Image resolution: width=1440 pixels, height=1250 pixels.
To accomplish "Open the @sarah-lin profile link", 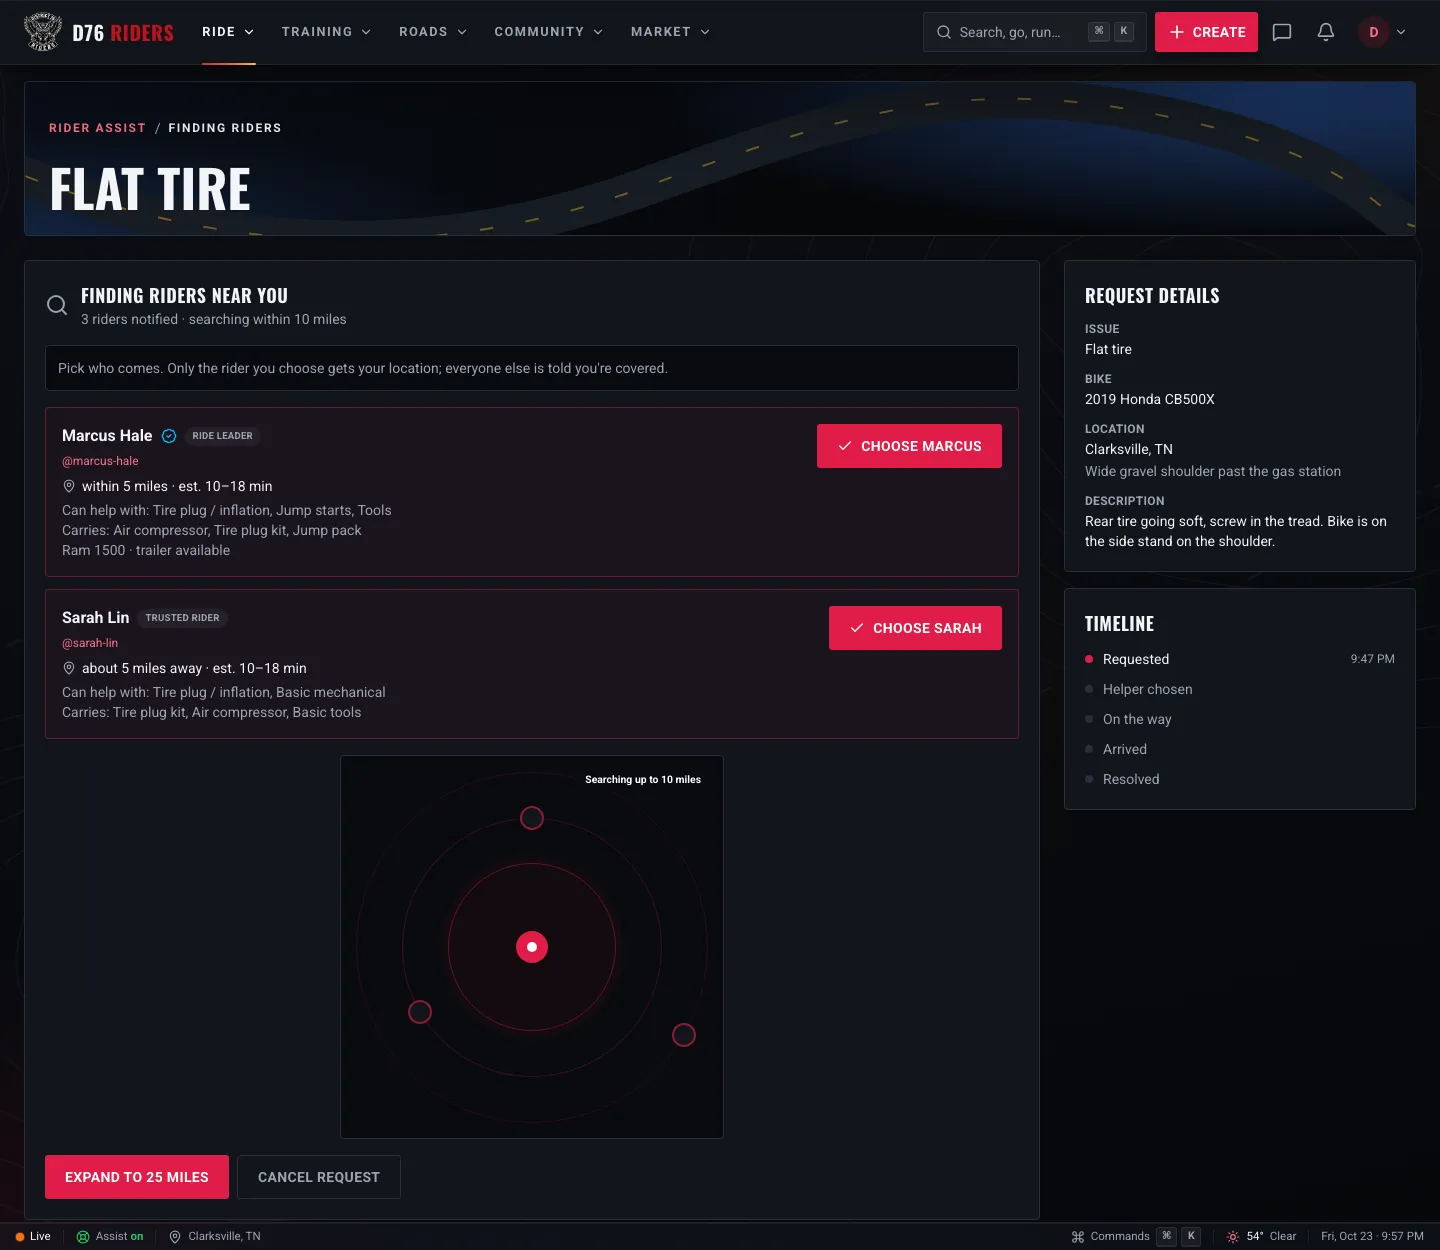I will pos(90,643).
